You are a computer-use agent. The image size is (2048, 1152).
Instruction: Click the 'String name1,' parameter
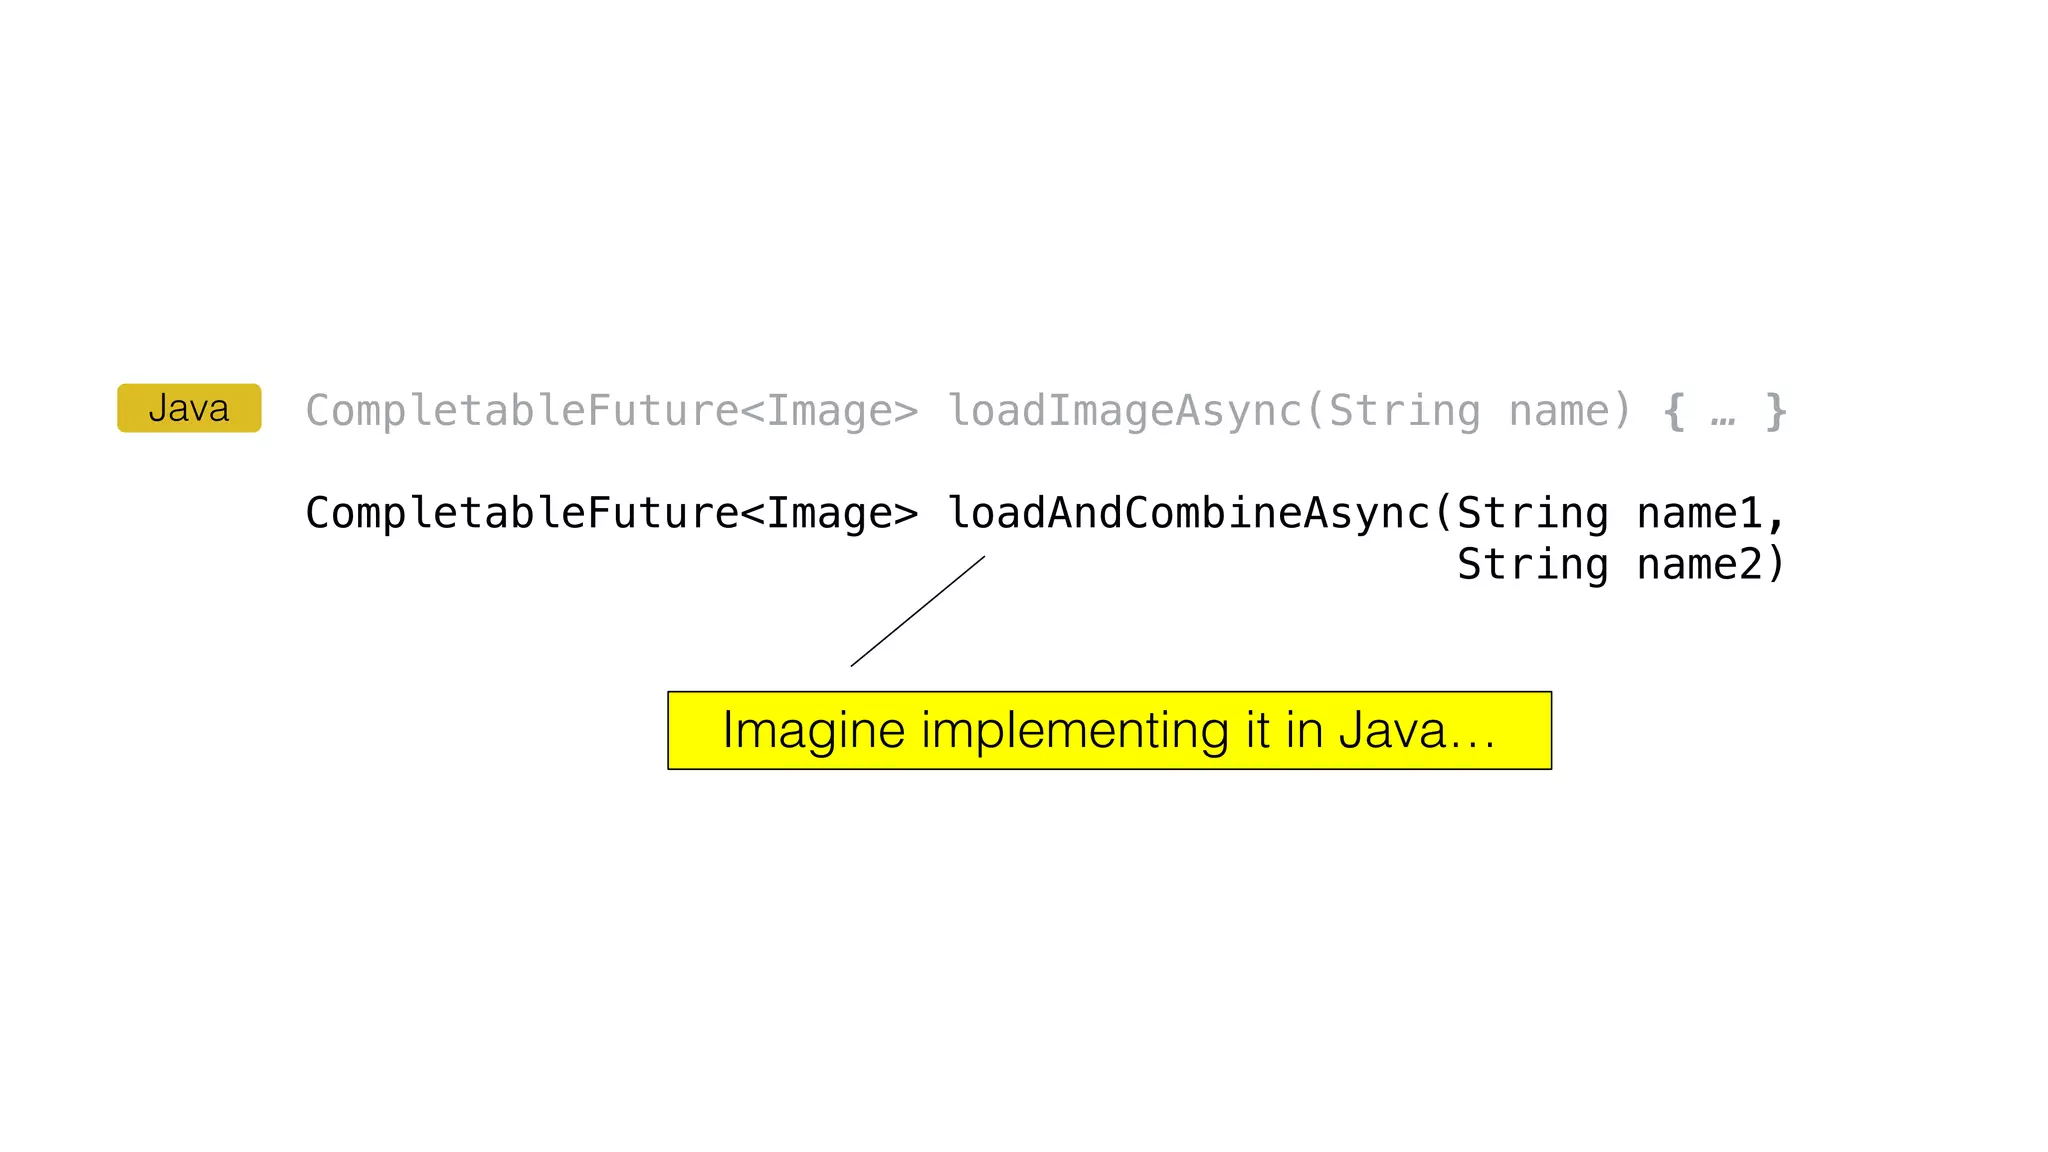point(1621,513)
